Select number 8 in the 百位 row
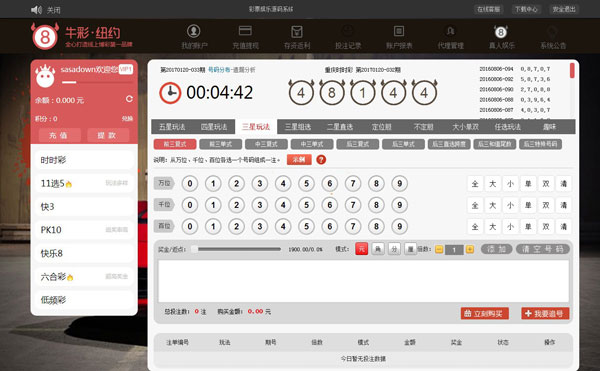Image resolution: width=600 pixels, height=371 pixels. point(376,226)
